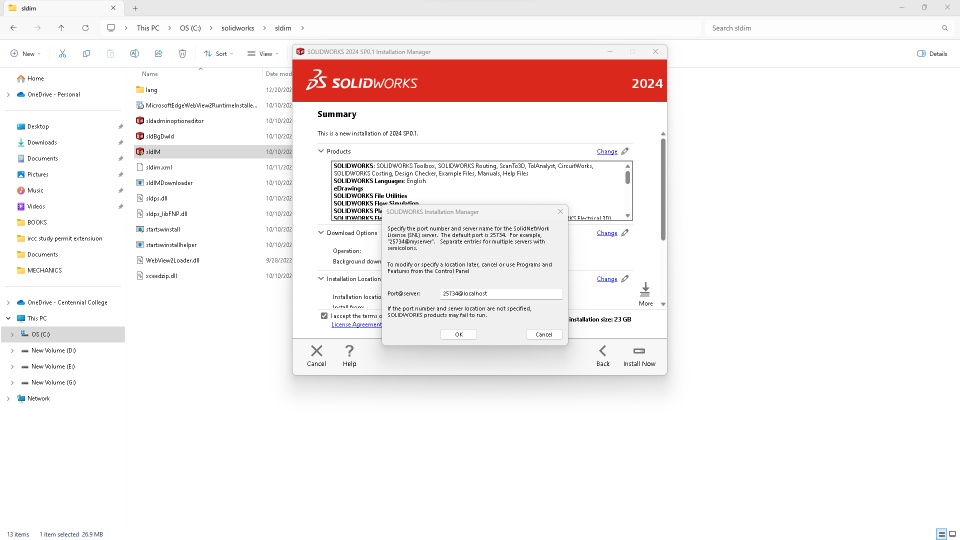Screen dimensions: 960x540
Task: Open Pictures in quick access
Action: tap(37, 174)
